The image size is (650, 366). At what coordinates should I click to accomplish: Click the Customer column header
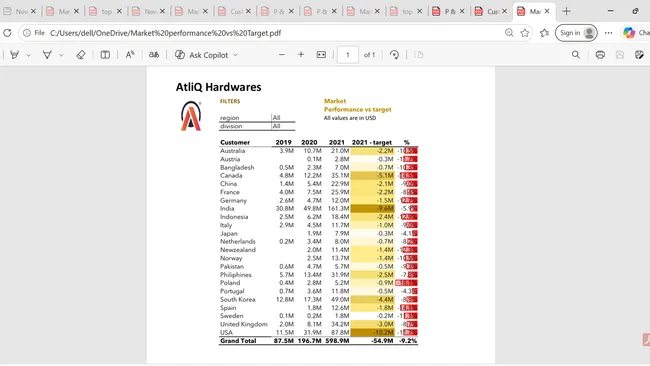click(x=235, y=142)
